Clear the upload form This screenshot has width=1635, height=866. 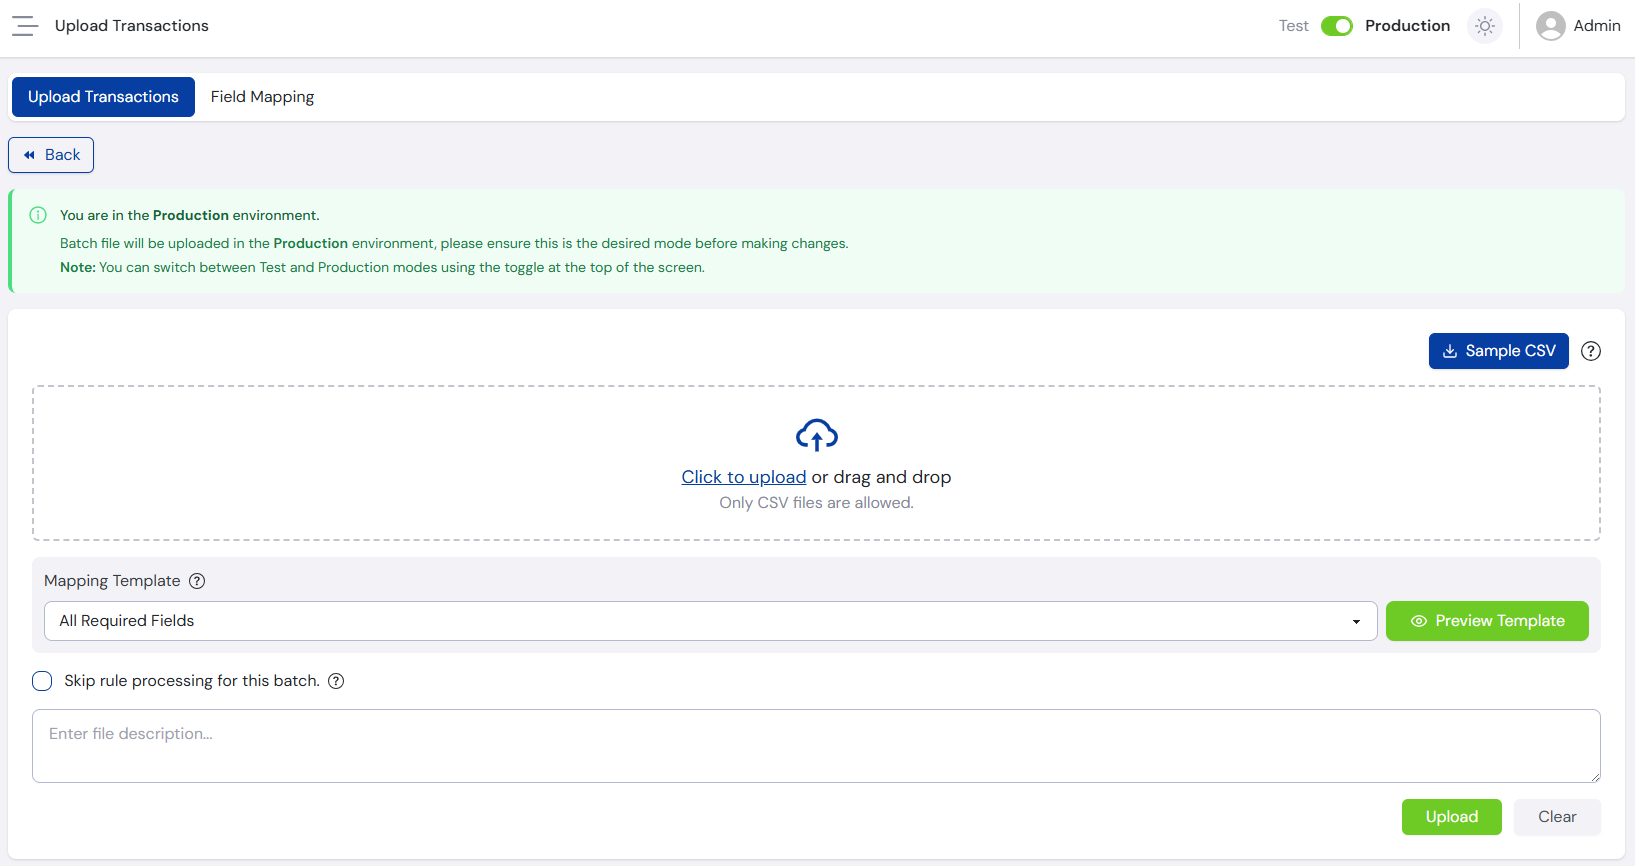[x=1557, y=817]
